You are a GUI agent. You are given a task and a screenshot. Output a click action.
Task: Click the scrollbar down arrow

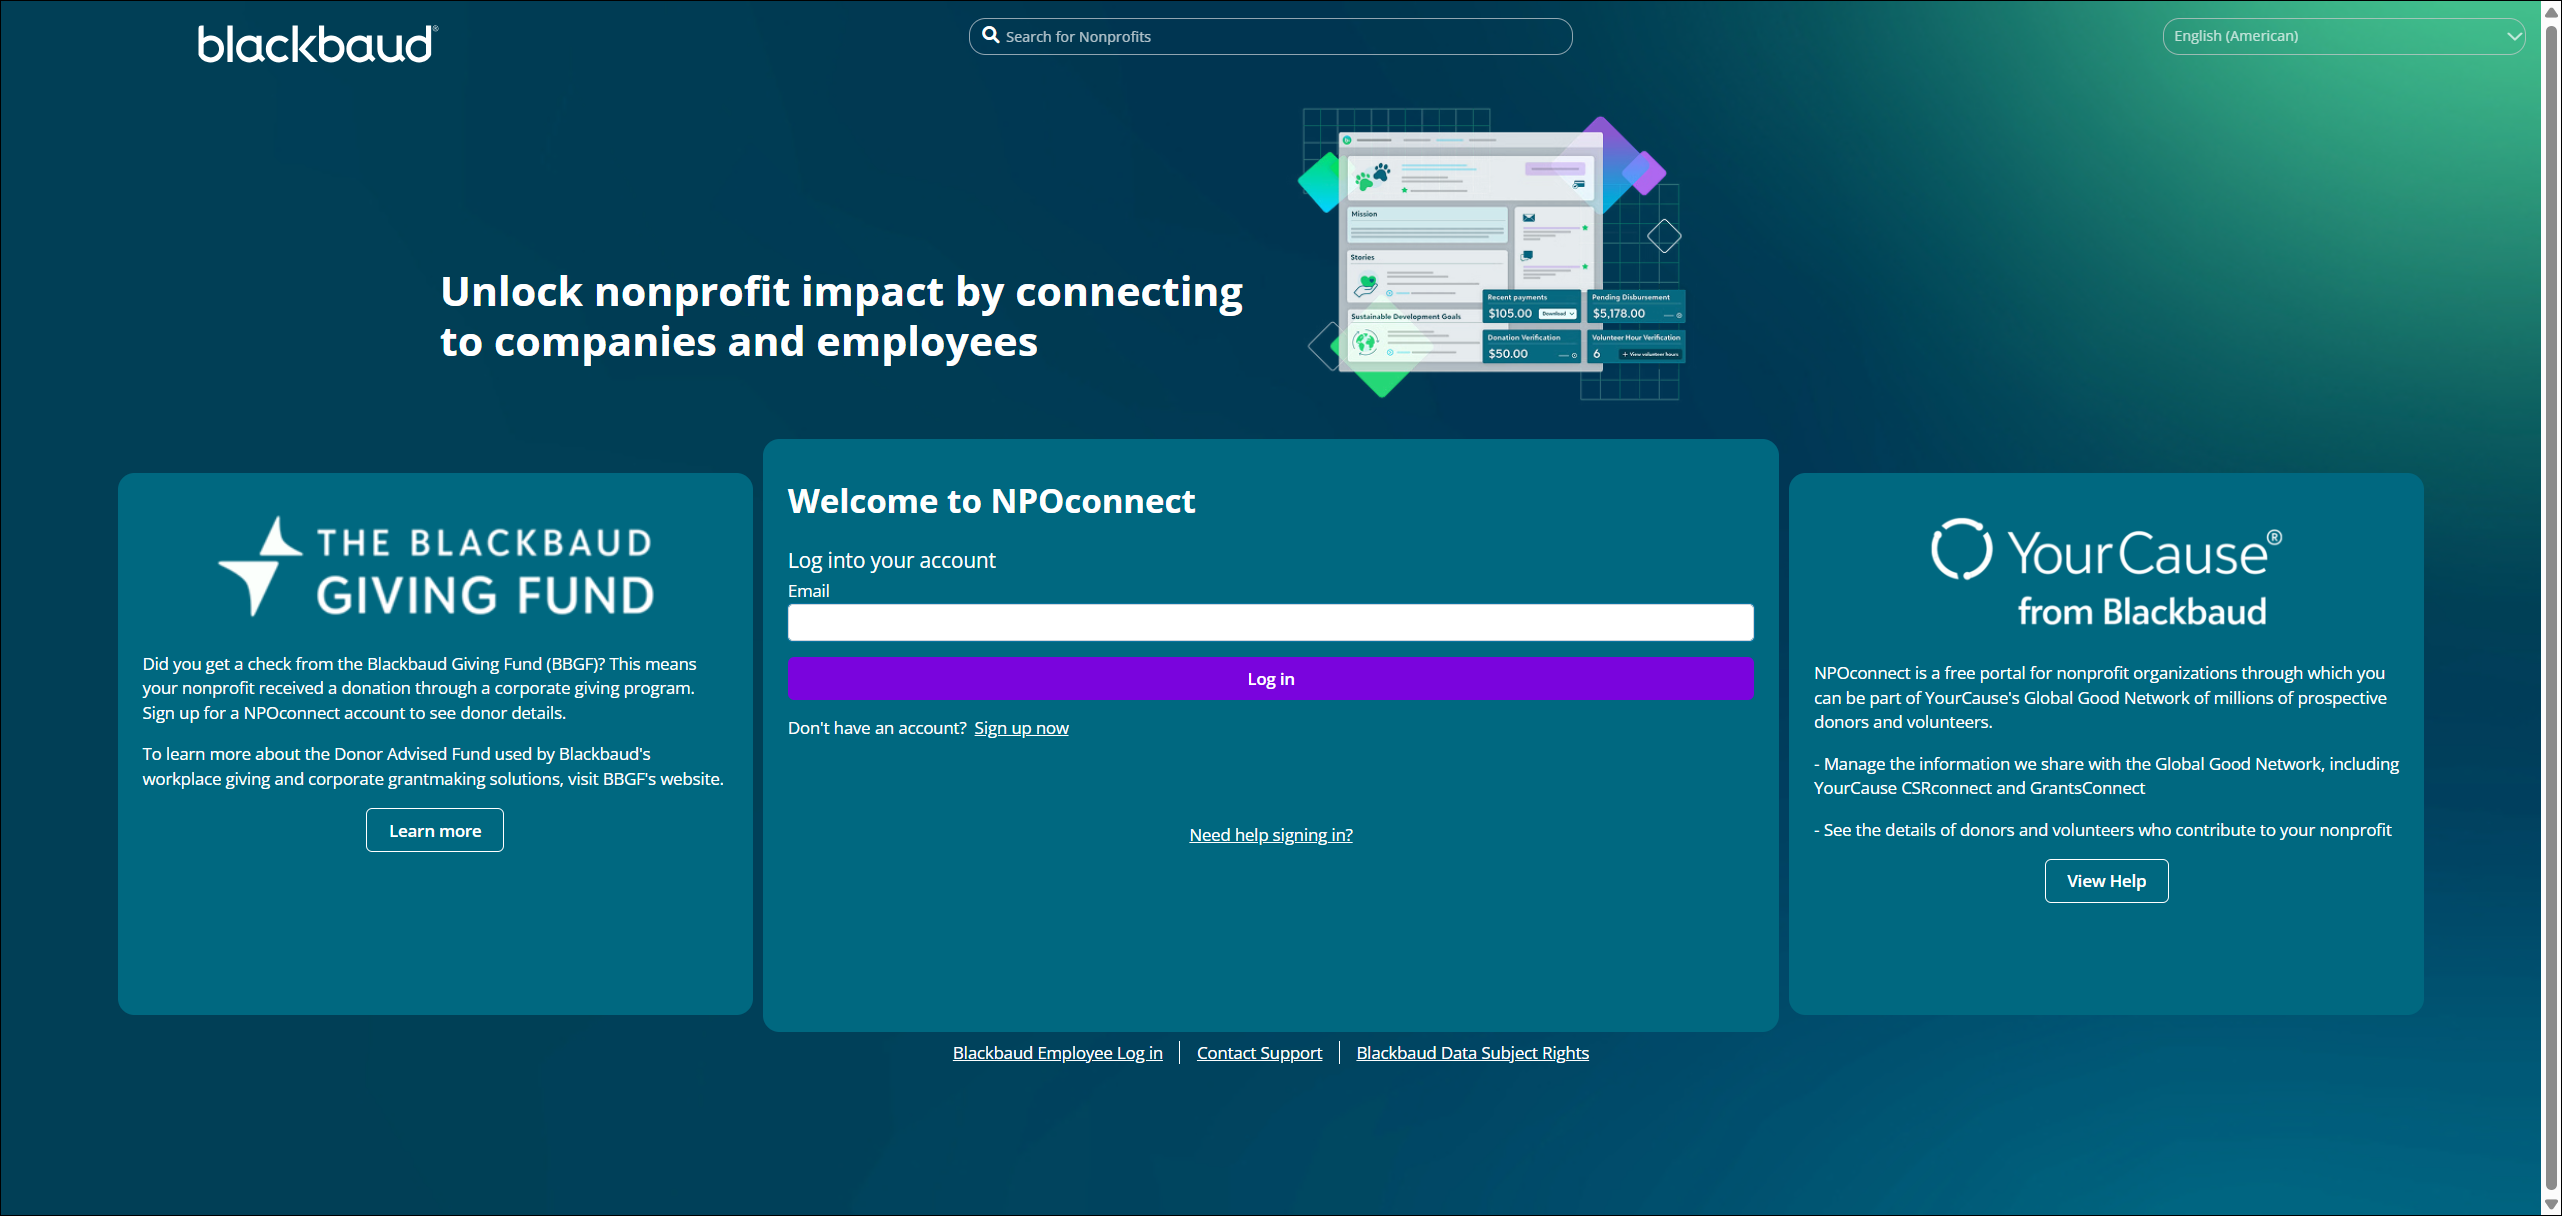click(2551, 1205)
